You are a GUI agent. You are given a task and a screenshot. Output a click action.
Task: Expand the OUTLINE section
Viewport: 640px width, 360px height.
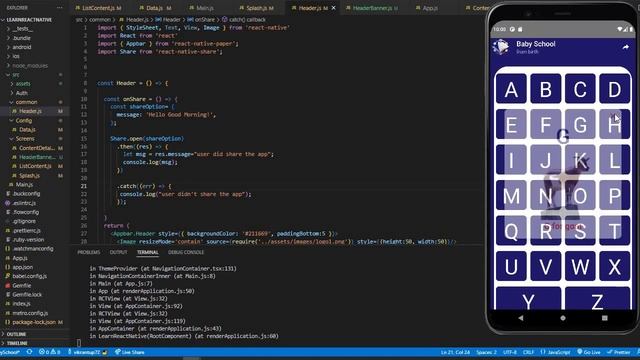(x=16, y=334)
